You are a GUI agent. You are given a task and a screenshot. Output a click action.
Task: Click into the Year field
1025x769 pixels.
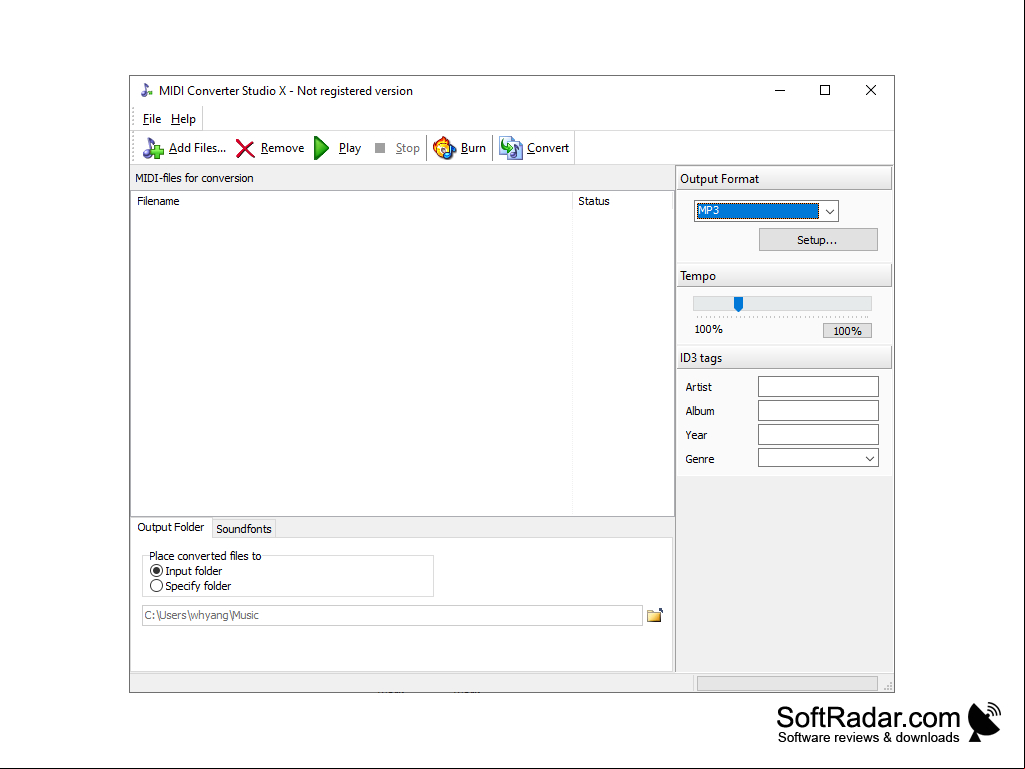click(x=818, y=435)
